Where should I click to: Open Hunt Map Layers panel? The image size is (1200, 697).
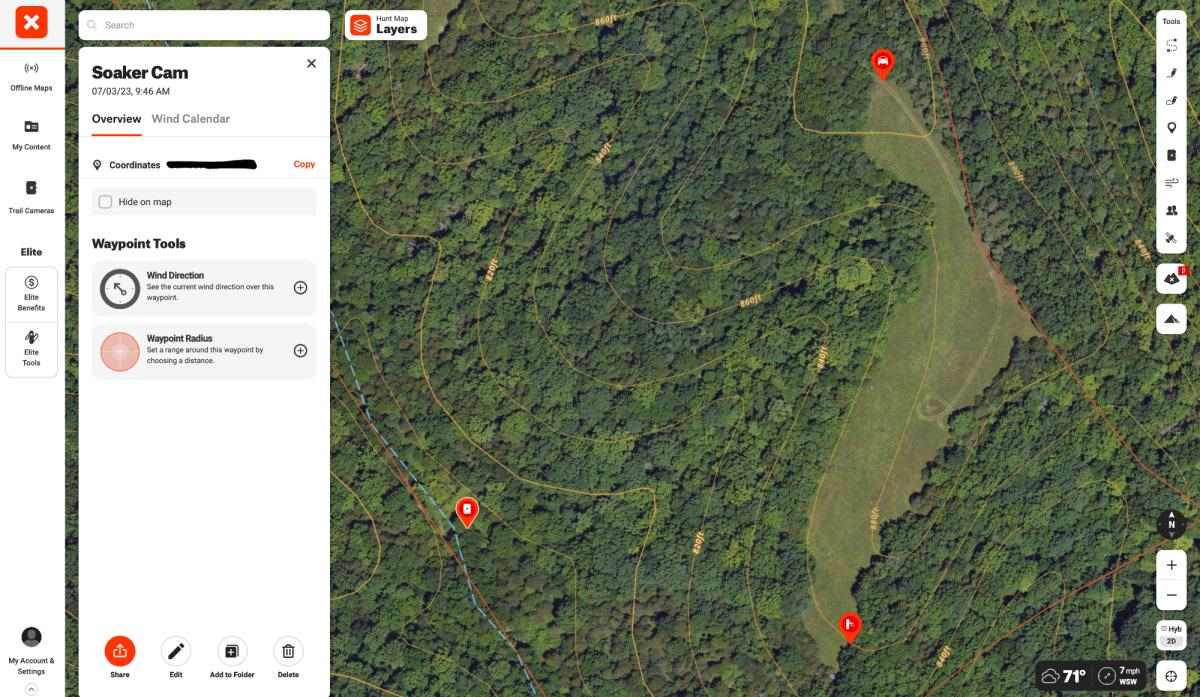[x=386, y=25]
